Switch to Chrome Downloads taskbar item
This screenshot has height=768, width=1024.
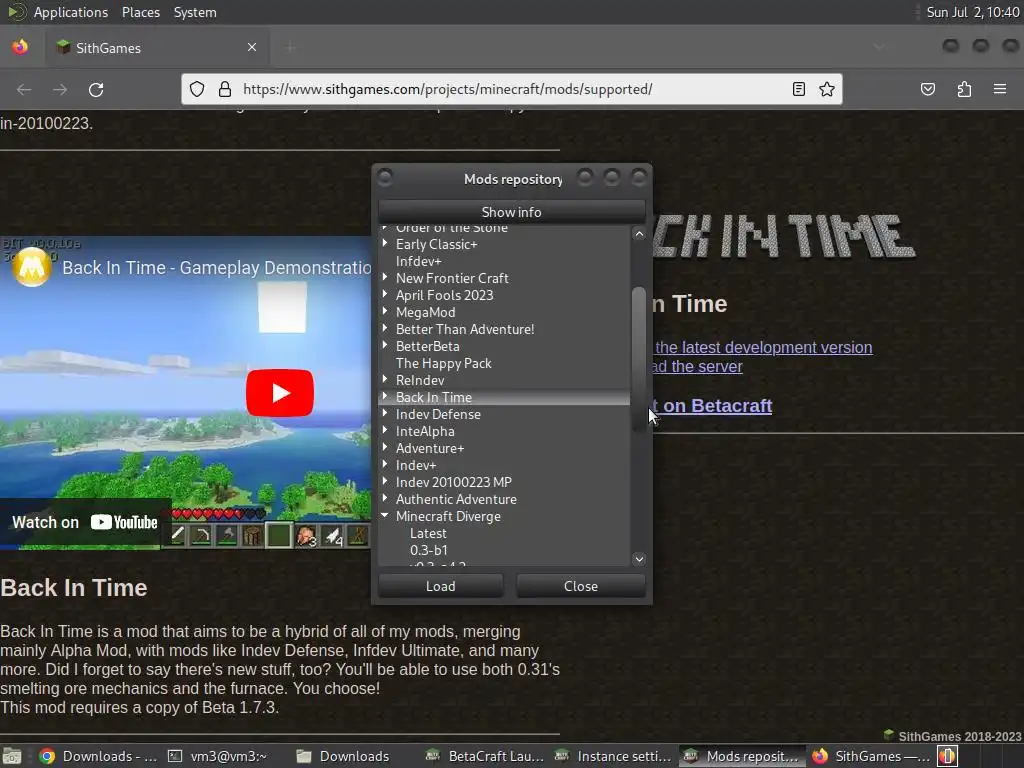click(98, 756)
